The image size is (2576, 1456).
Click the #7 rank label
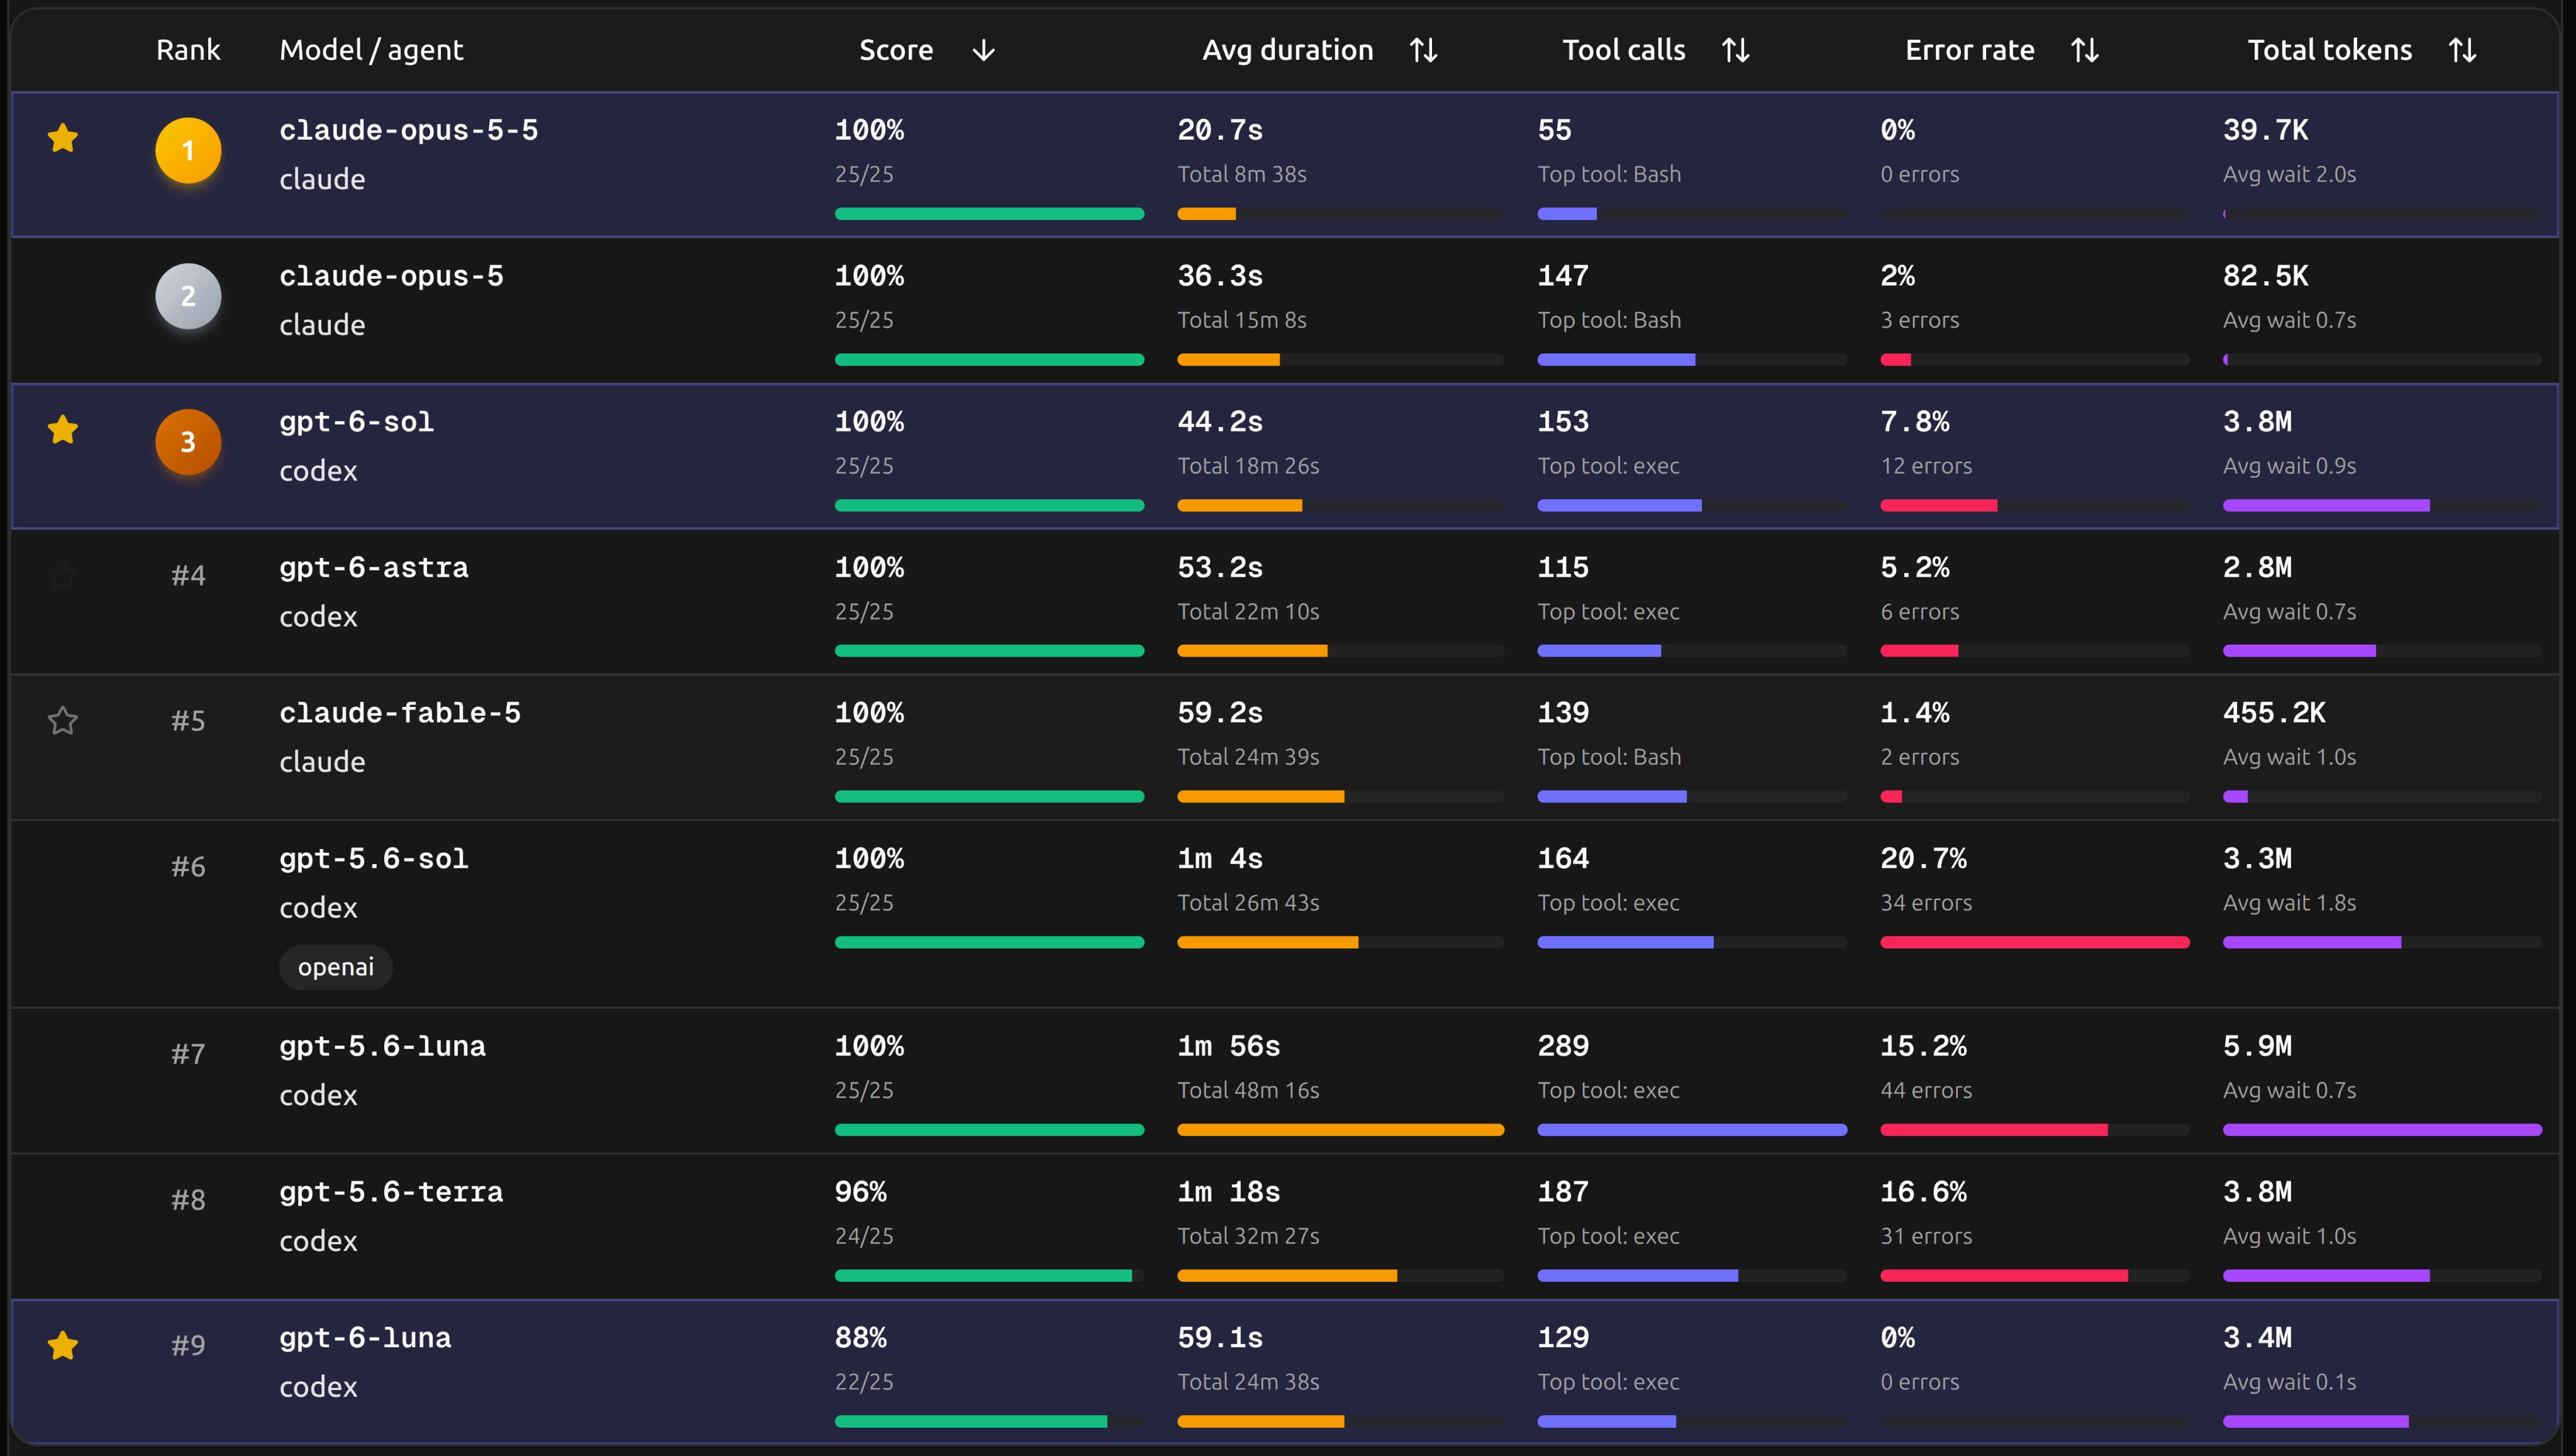[188, 1053]
